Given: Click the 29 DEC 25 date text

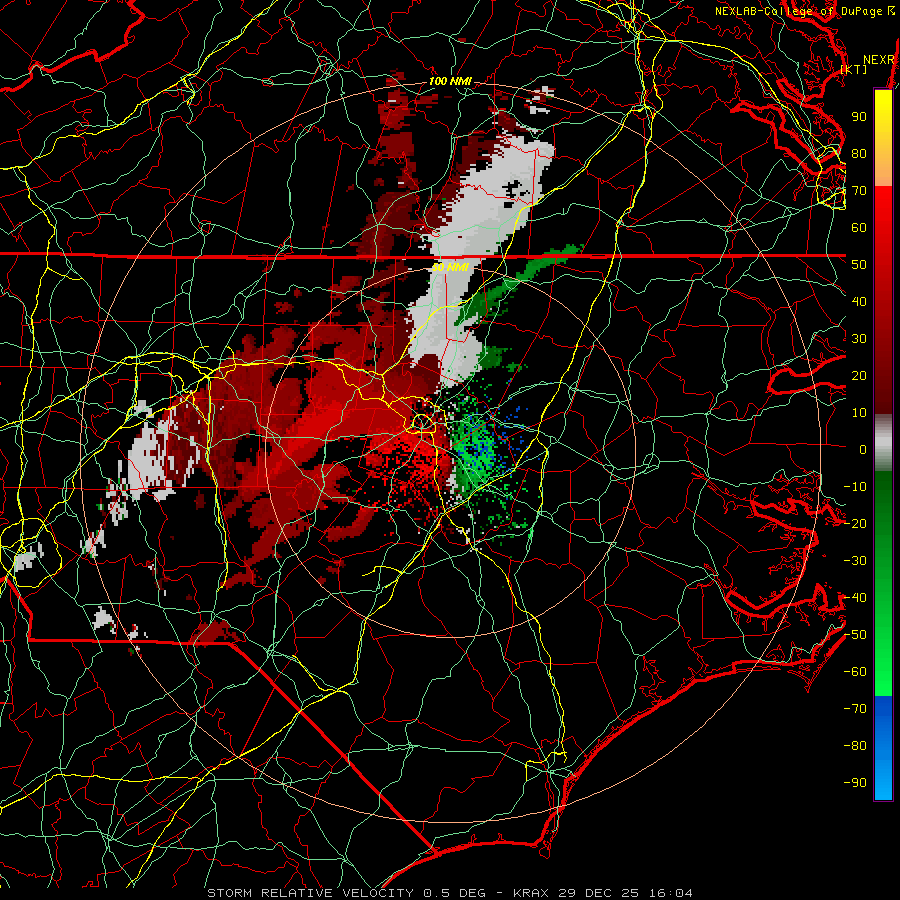Looking at the screenshot, I should tap(598, 893).
